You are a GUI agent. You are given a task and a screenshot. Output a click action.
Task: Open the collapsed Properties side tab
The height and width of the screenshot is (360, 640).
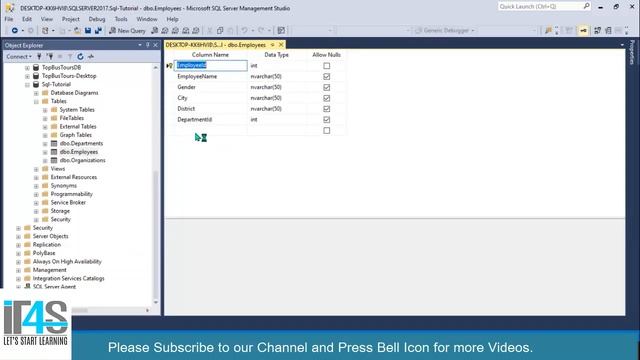(x=632, y=53)
